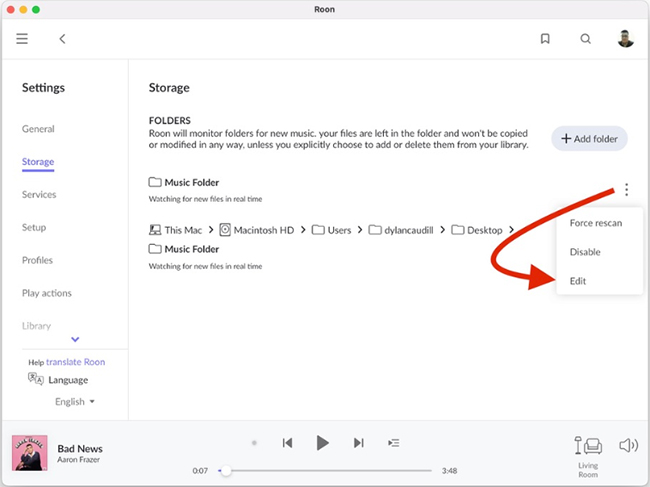650x487 pixels.
Task: Skip to previous track
Action: 287,443
